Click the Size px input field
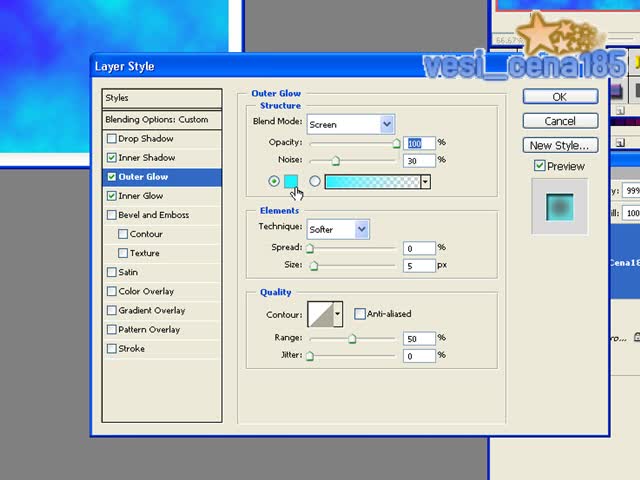The height and width of the screenshot is (480, 640). [x=419, y=266]
